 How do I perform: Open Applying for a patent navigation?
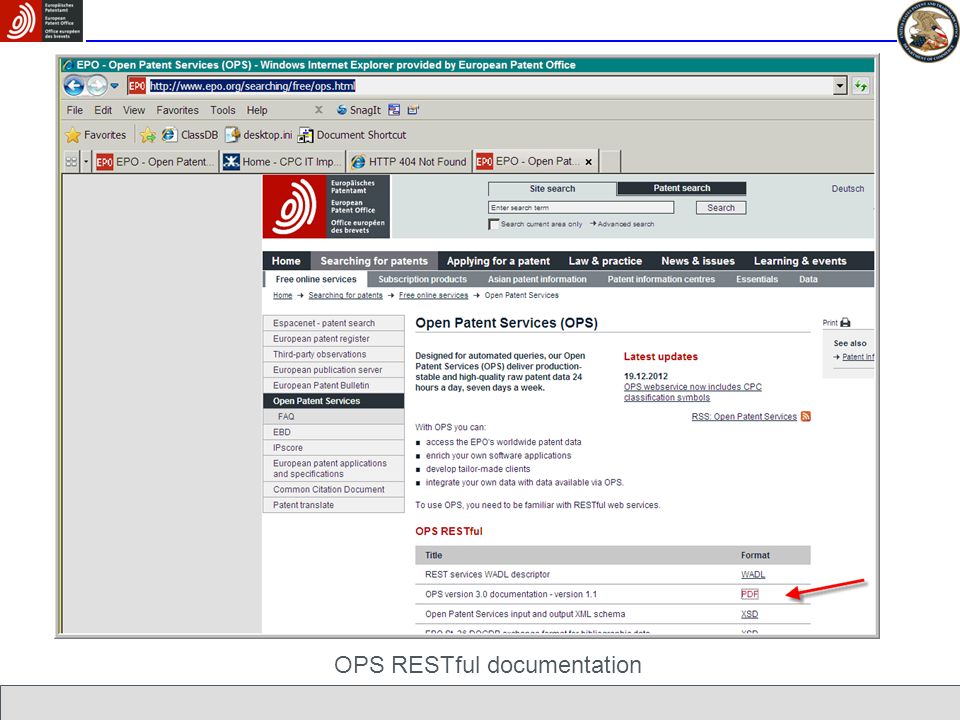[x=498, y=261]
